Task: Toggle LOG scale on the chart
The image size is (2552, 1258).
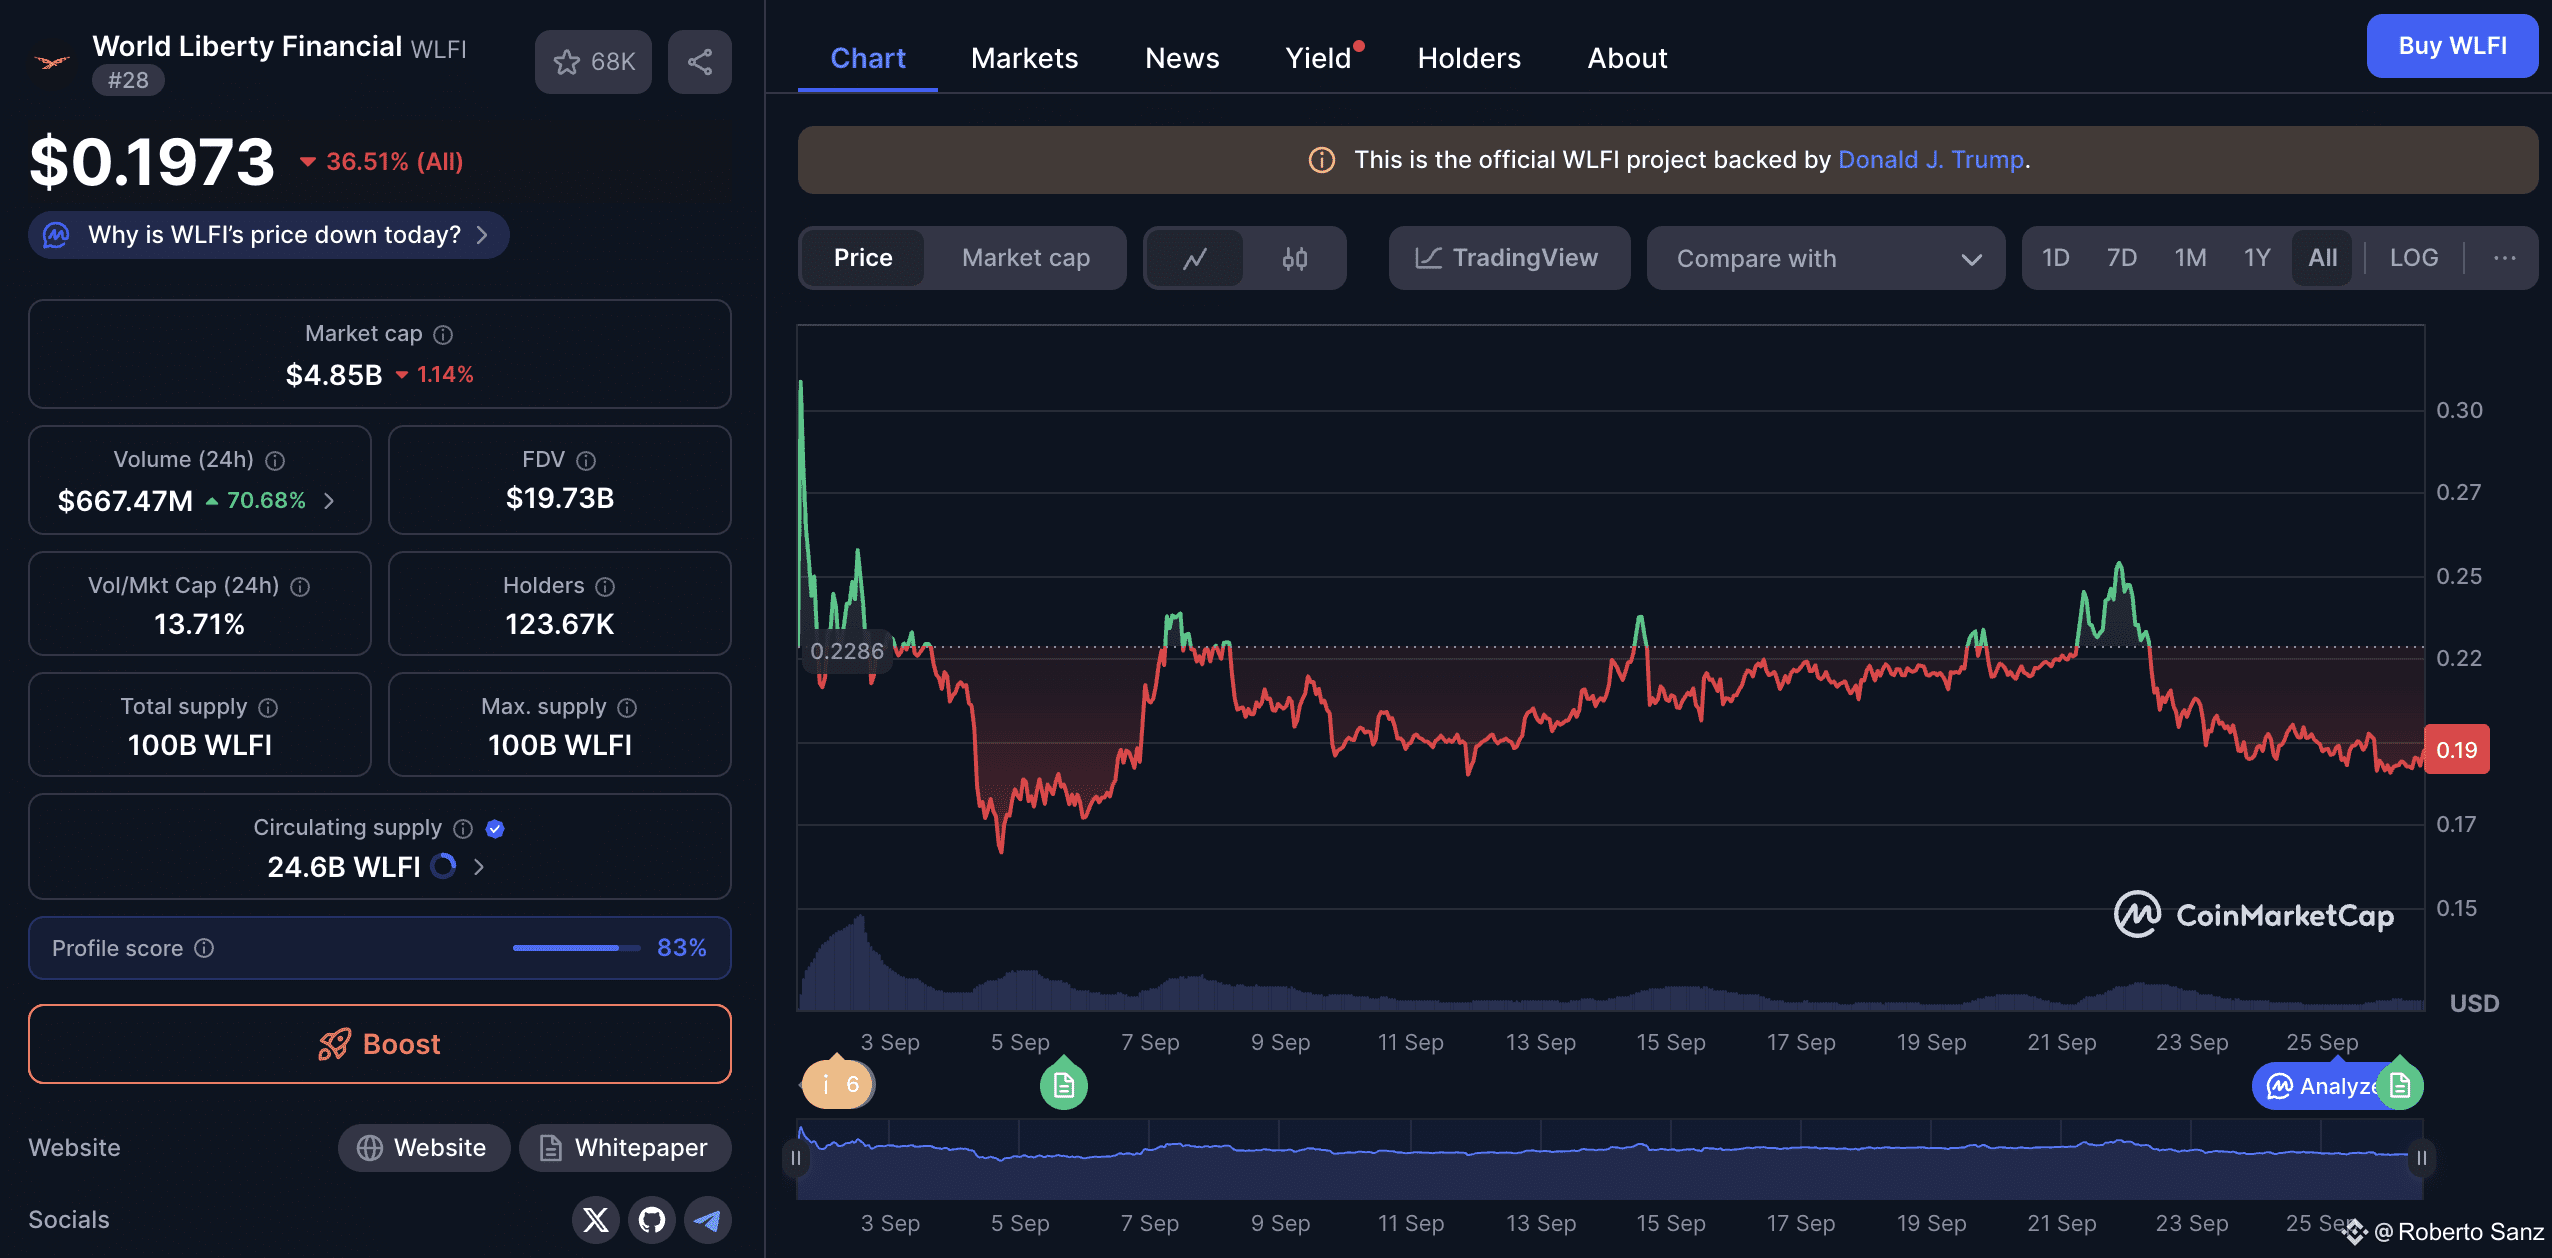Action: [2413, 258]
